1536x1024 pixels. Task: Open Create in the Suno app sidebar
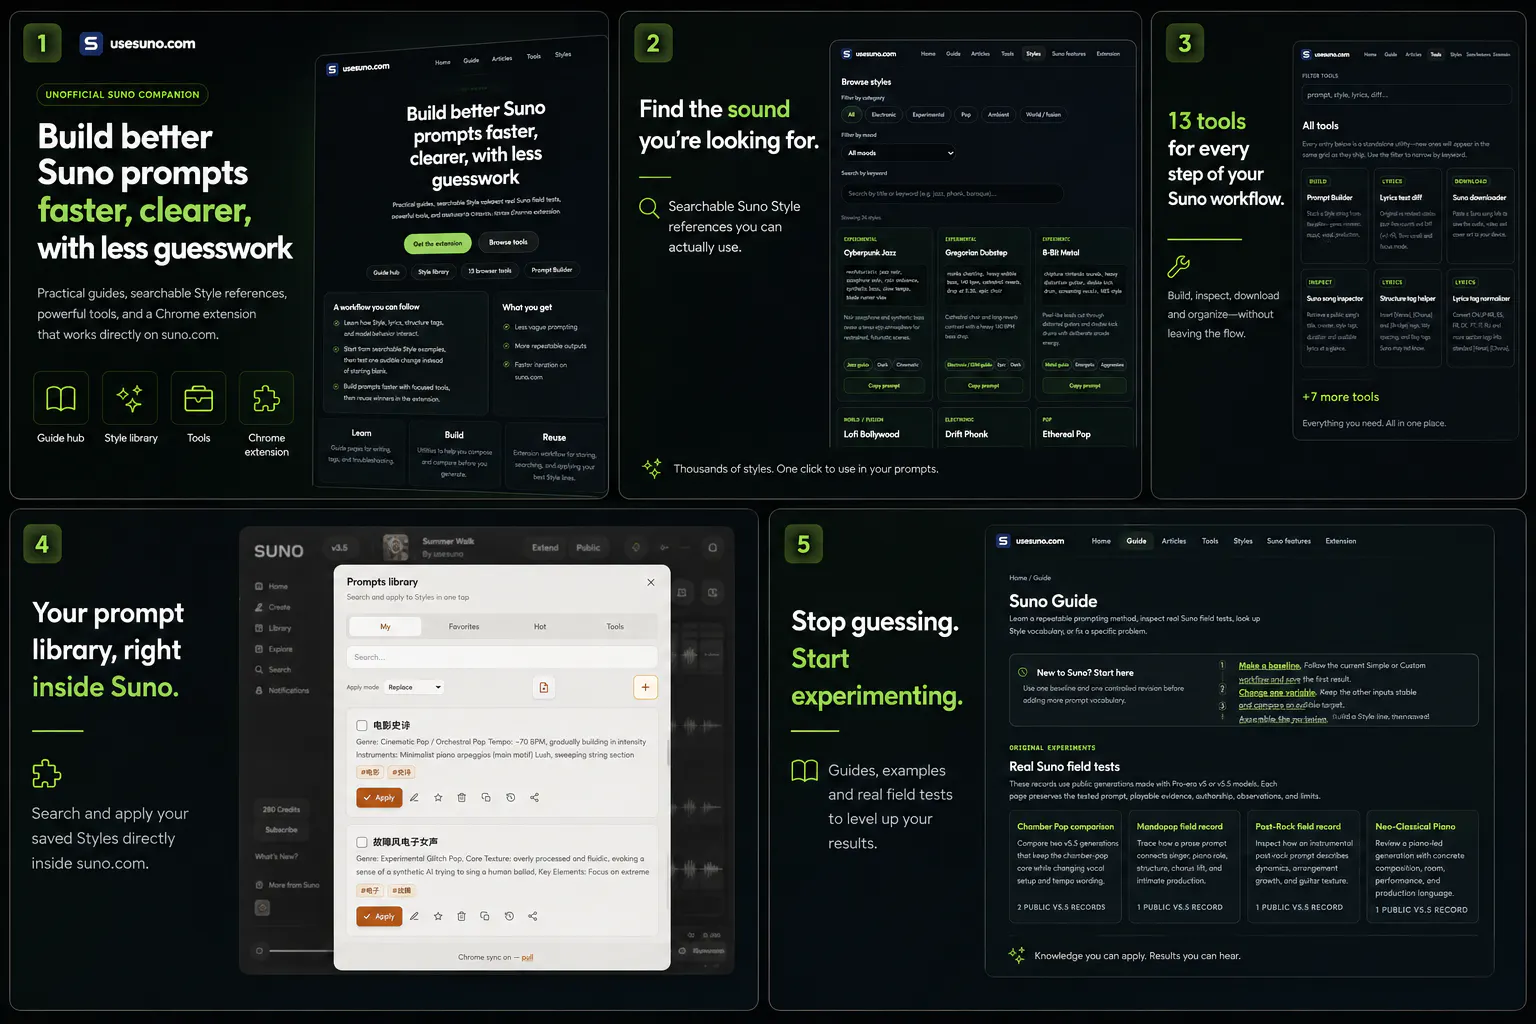pos(273,607)
